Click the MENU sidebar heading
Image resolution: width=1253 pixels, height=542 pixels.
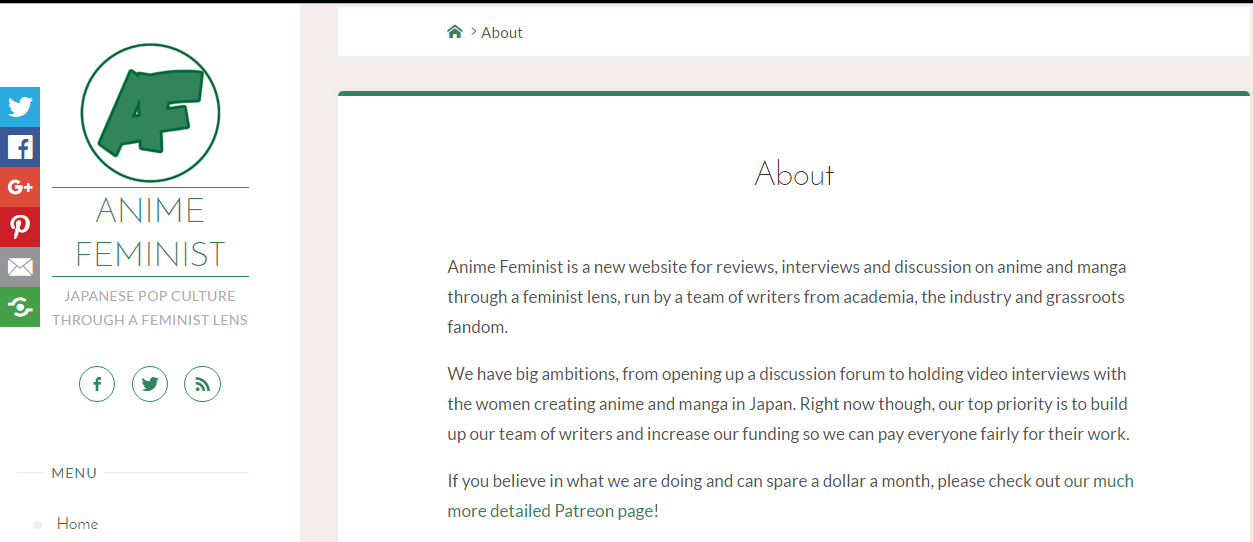pyautogui.click(x=74, y=473)
